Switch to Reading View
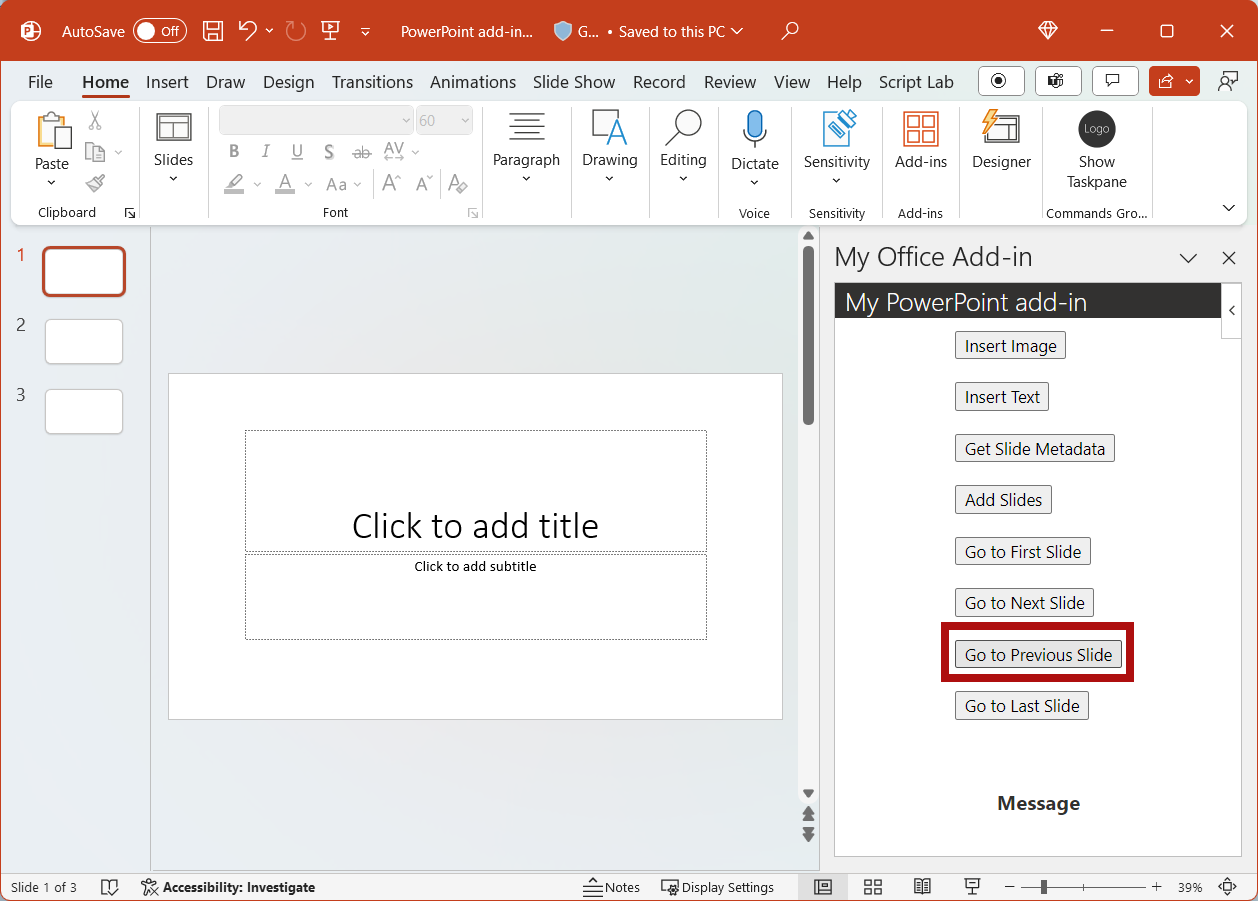1258x901 pixels. pyautogui.click(x=922, y=887)
